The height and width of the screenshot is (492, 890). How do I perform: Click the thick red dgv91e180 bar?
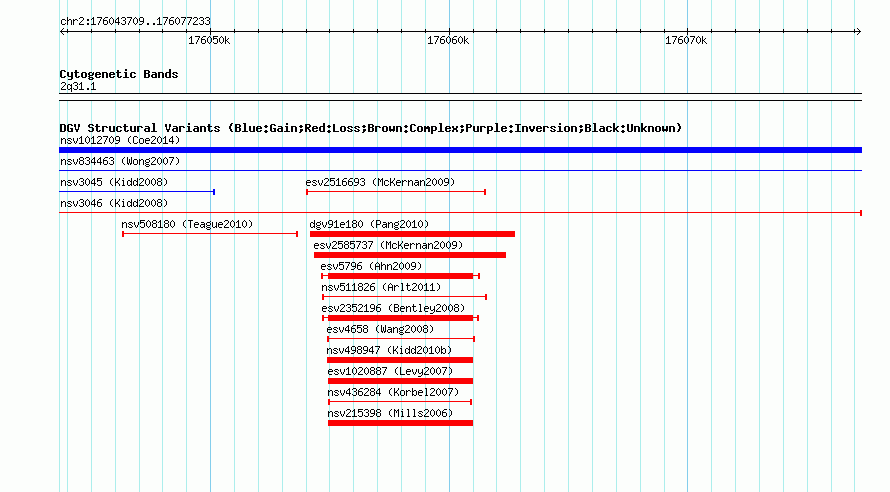(412, 234)
